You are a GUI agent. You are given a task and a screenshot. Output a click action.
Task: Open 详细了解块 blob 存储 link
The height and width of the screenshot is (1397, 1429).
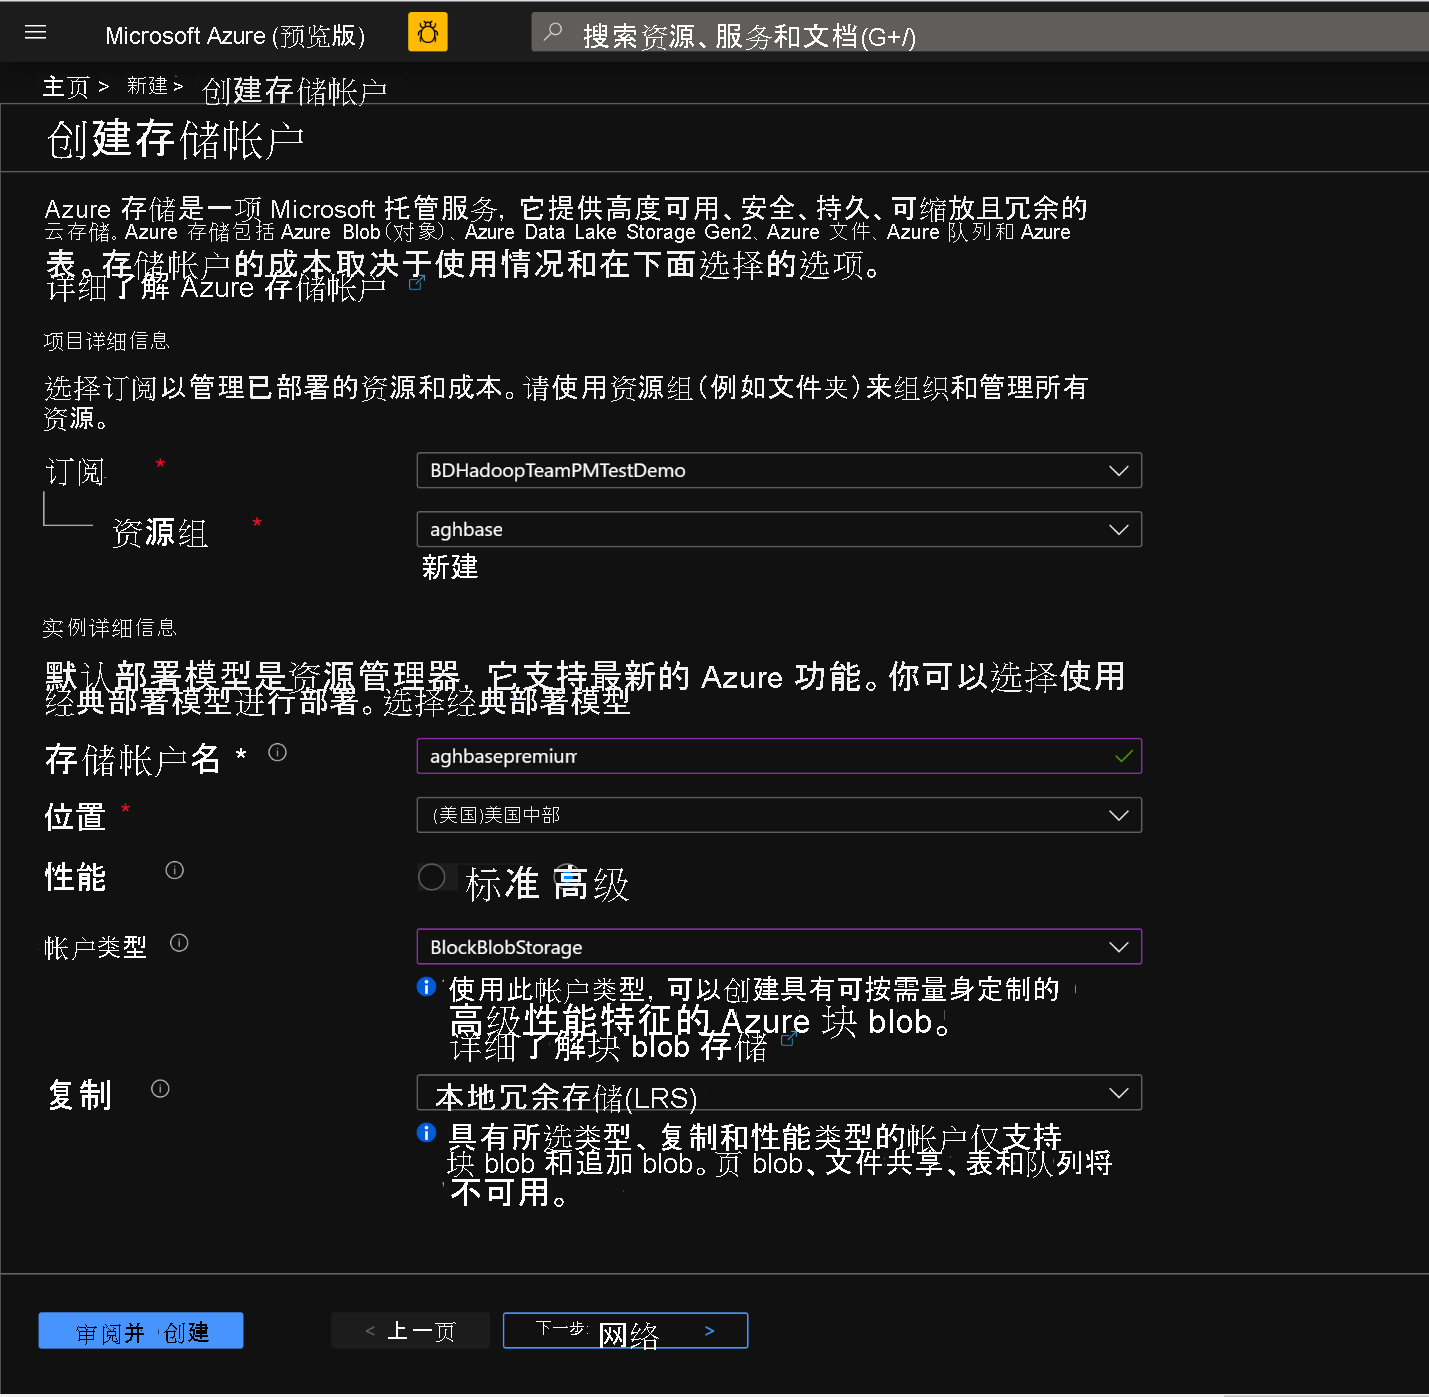(x=609, y=1047)
